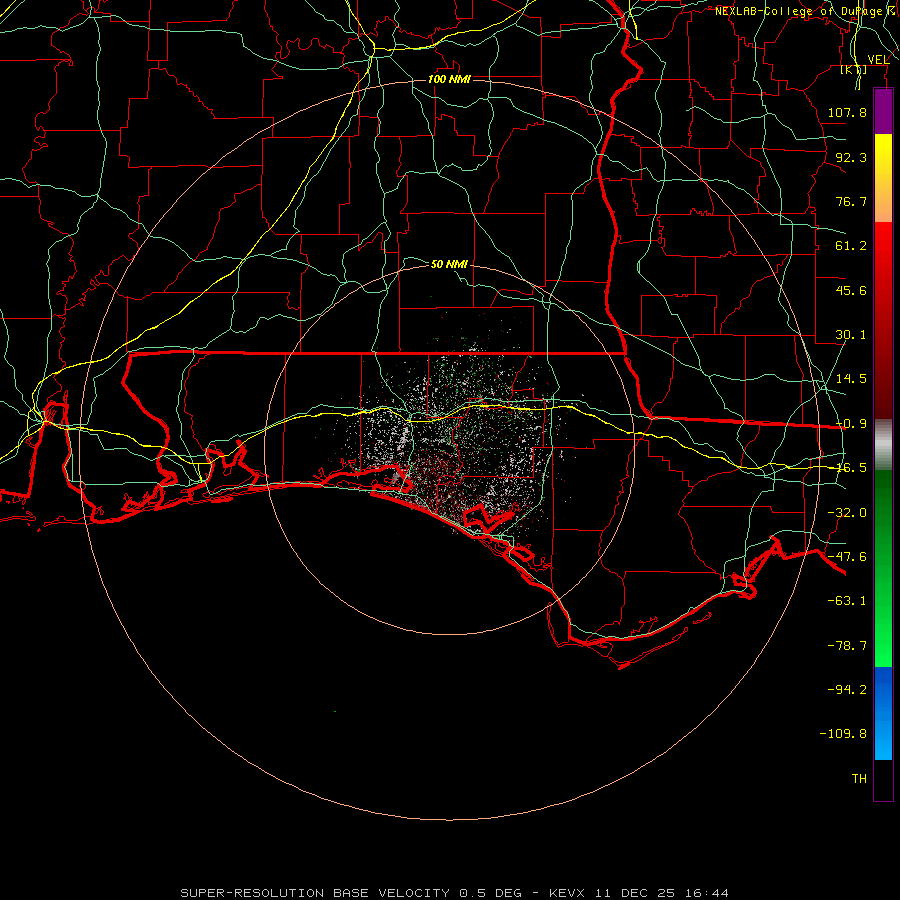This screenshot has height=900, width=900.
Task: Click the [KT] units label
Action: click(854, 70)
